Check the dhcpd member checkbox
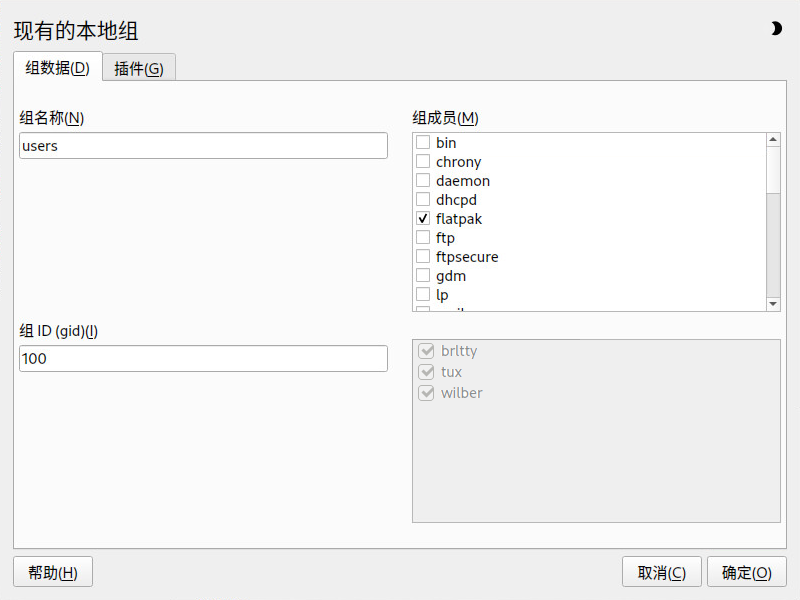The image size is (800, 600). click(x=423, y=200)
